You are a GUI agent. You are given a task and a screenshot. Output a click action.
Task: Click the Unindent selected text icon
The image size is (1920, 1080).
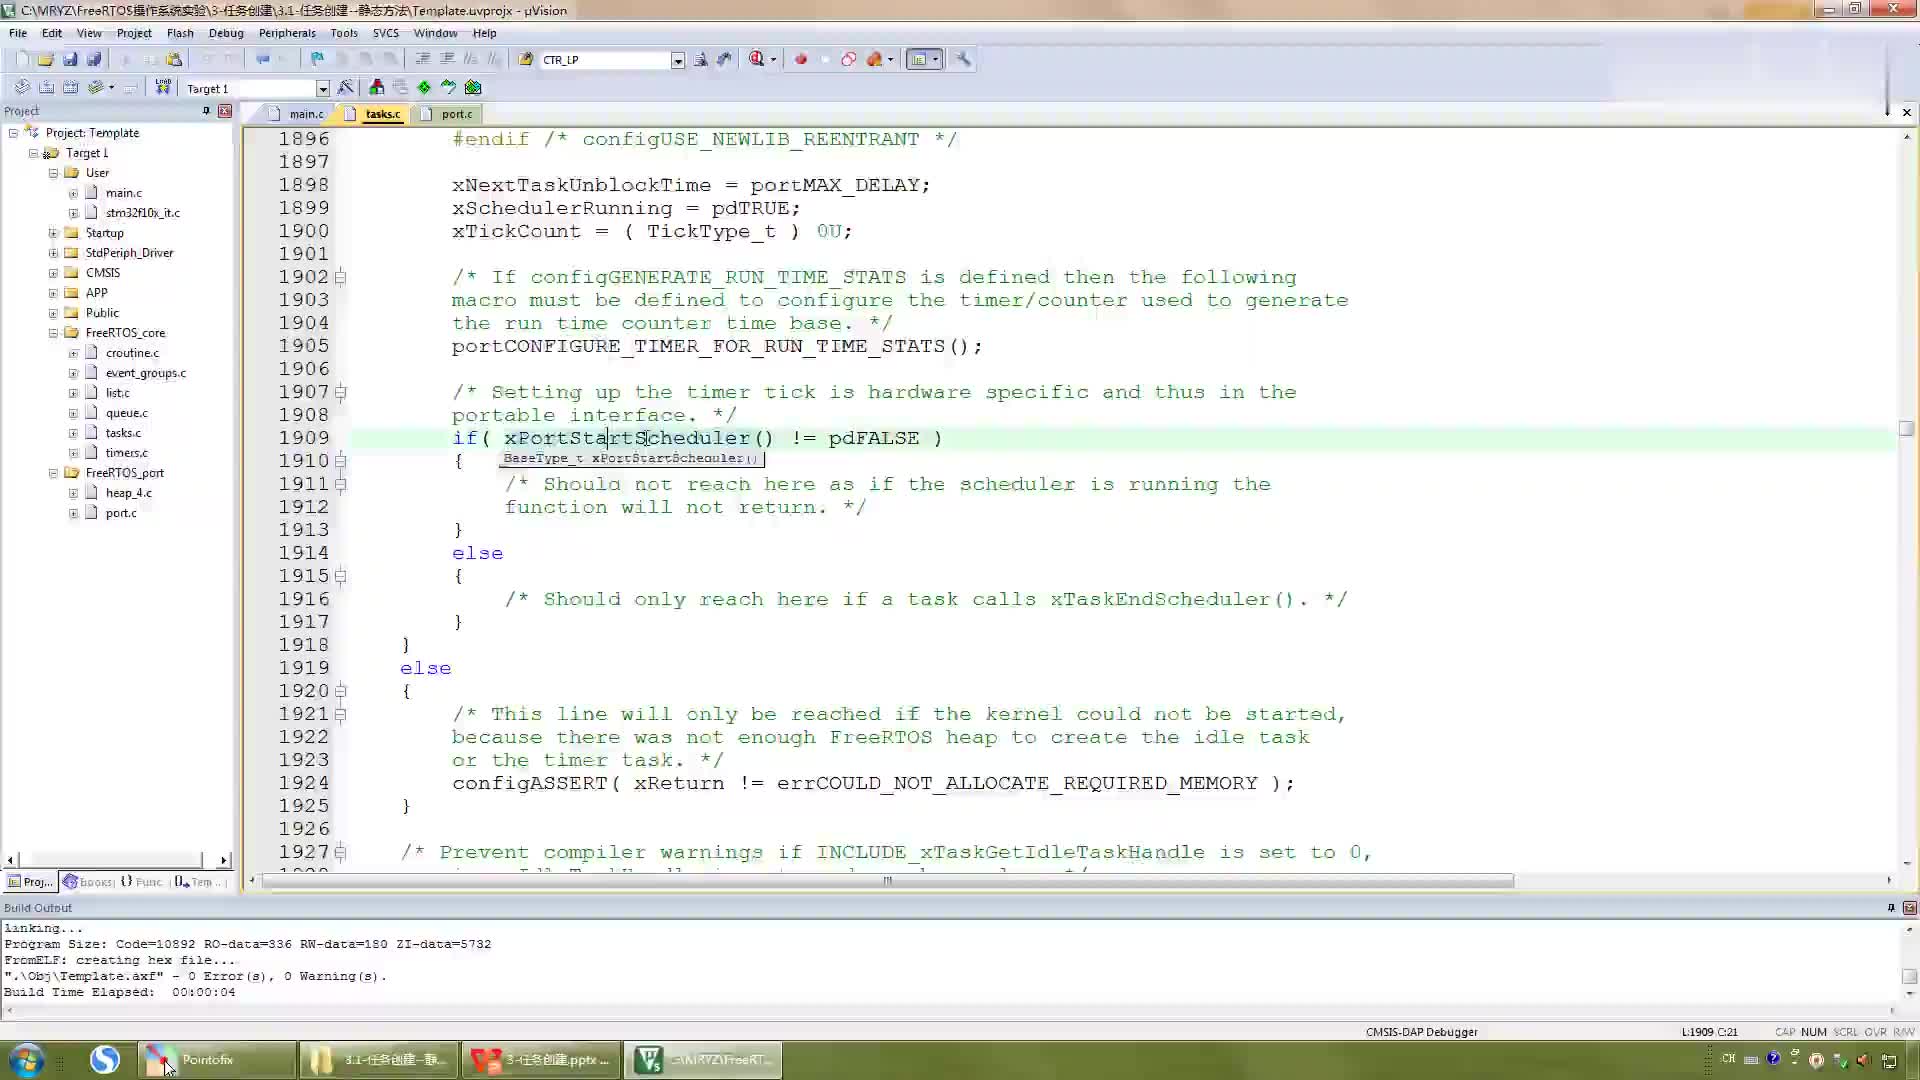pyautogui.click(x=446, y=59)
